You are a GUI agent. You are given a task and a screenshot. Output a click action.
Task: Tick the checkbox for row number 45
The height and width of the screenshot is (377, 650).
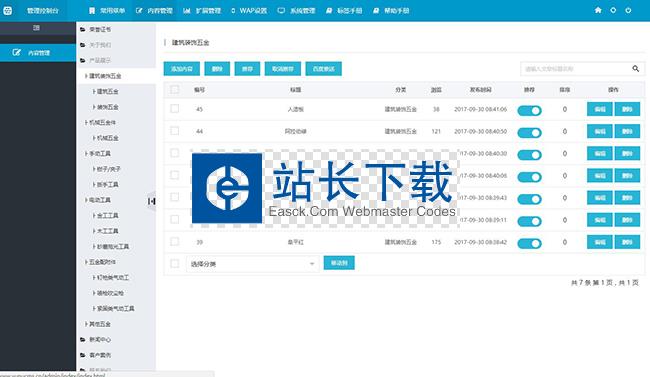[175, 109]
